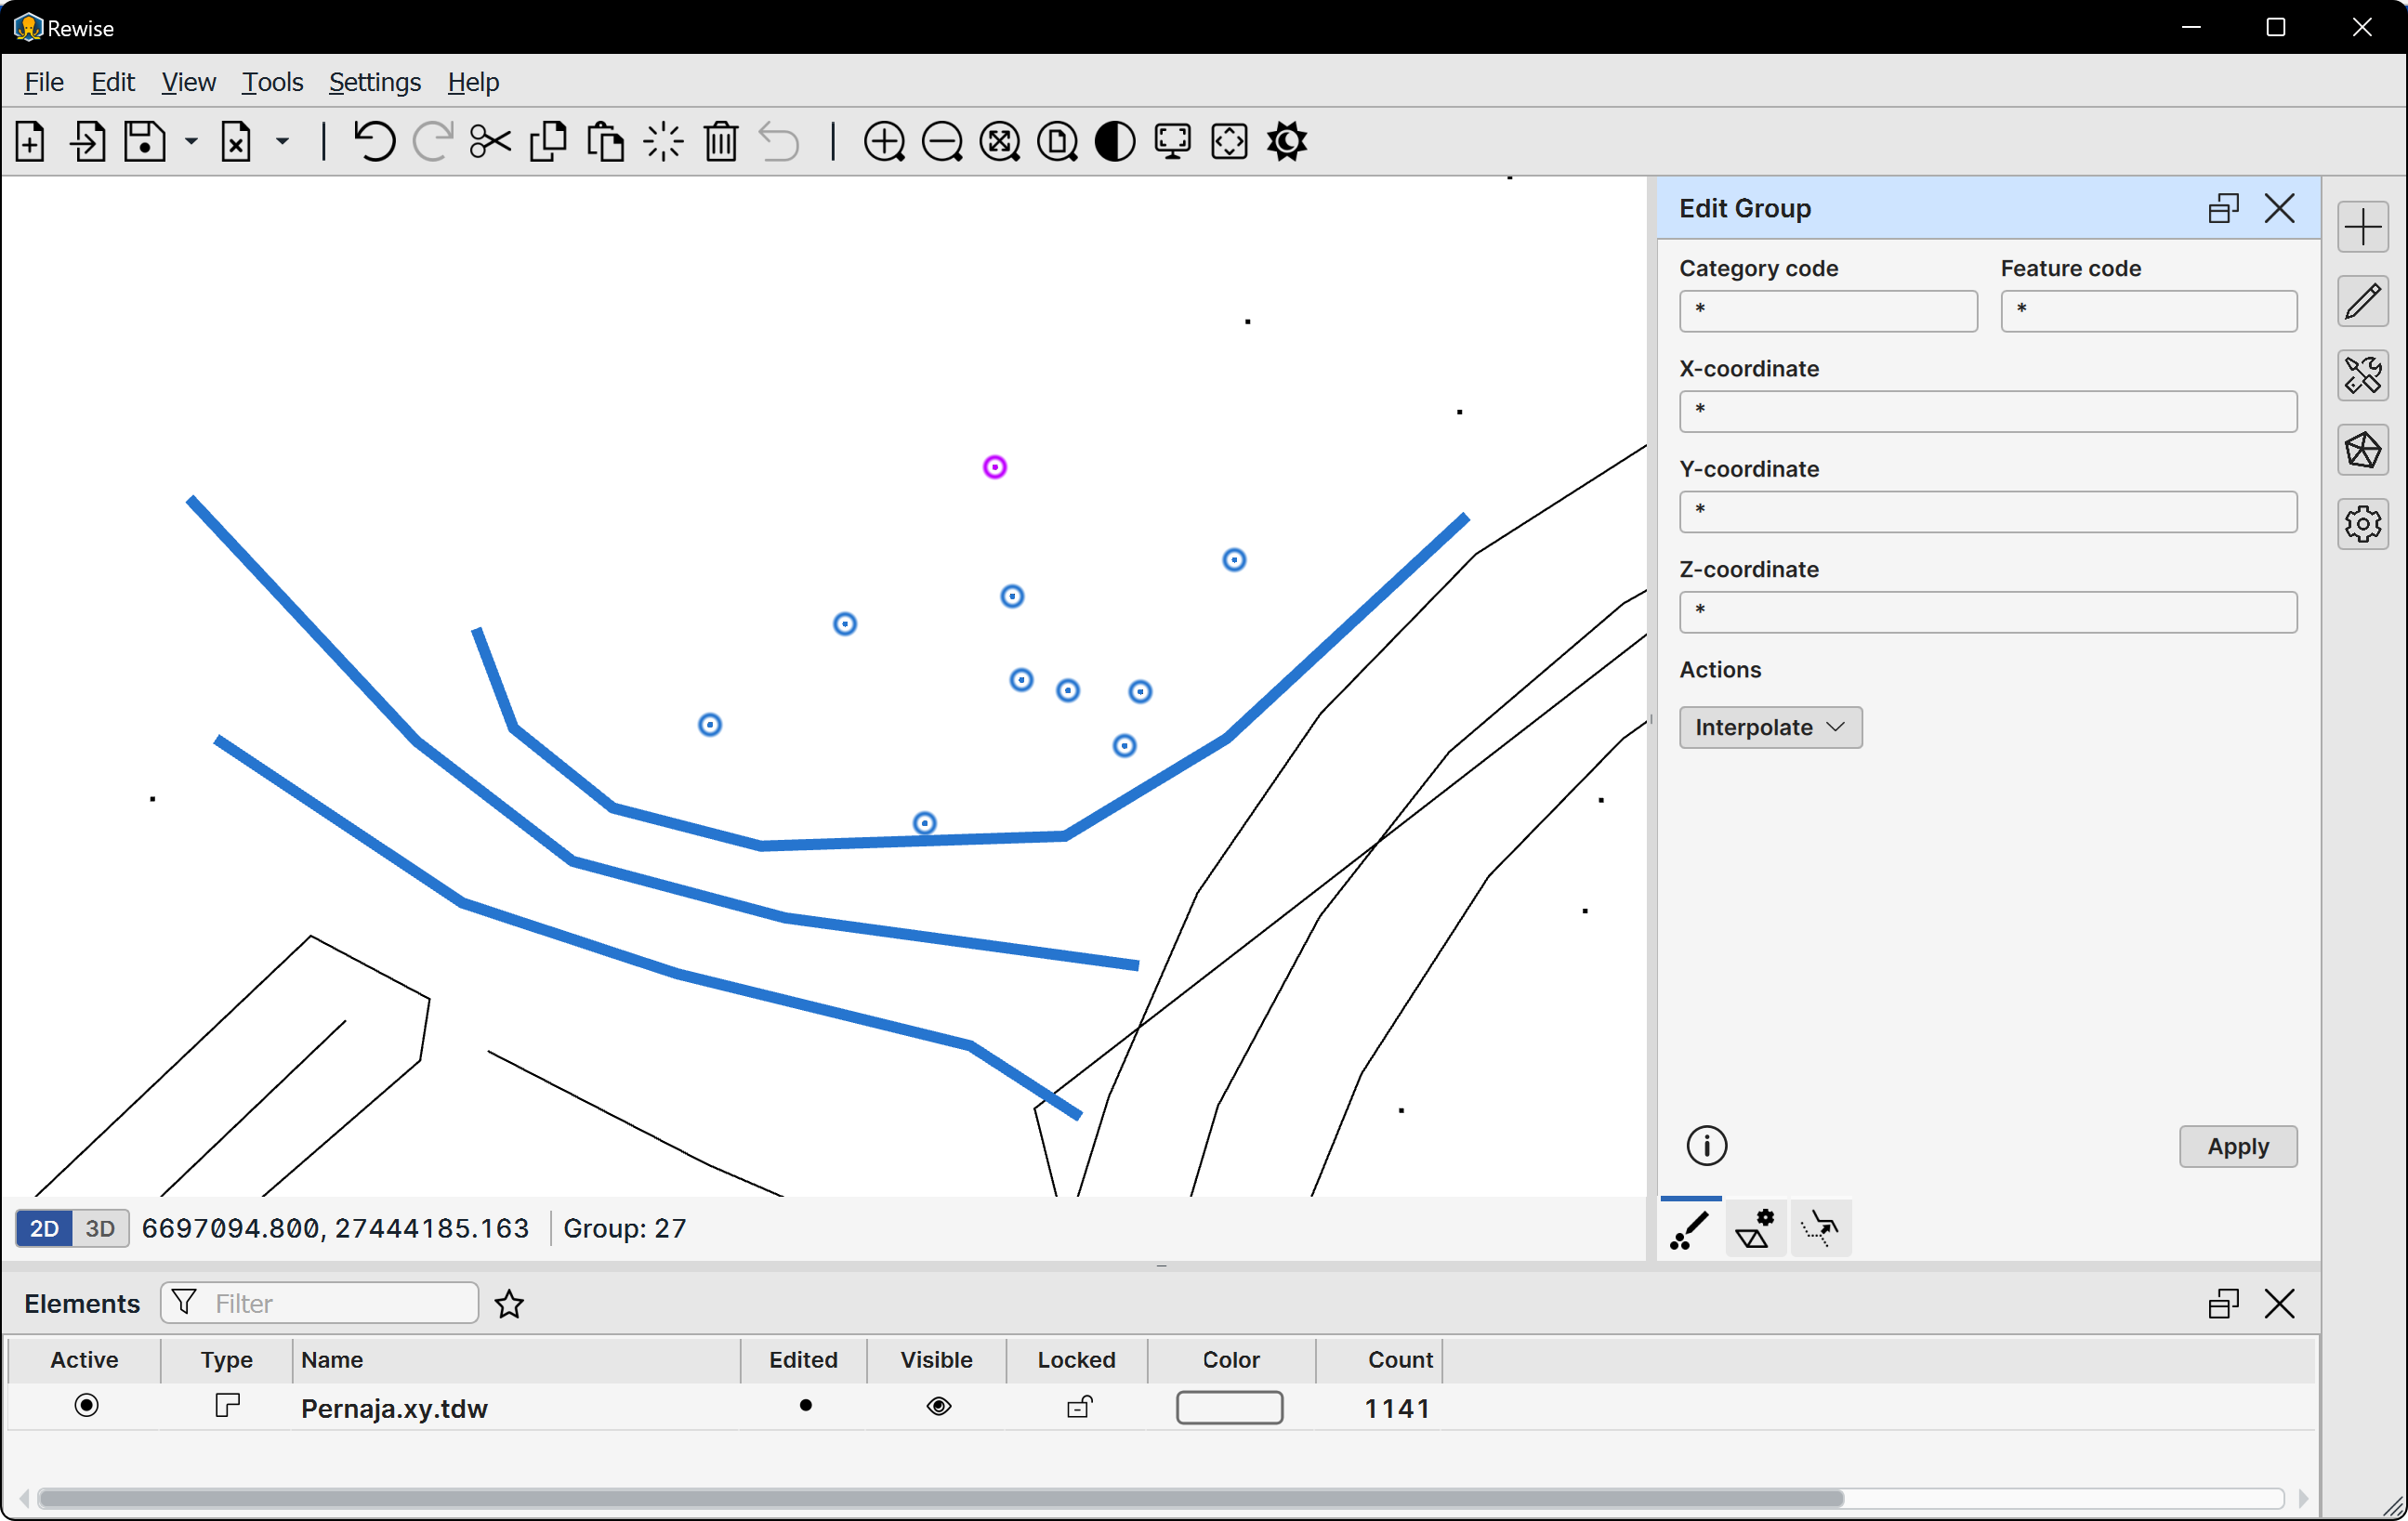Viewport: 2408px width, 1521px height.
Task: Toggle the lock on Pernaja.xy.tdw
Action: pos(1078,1407)
